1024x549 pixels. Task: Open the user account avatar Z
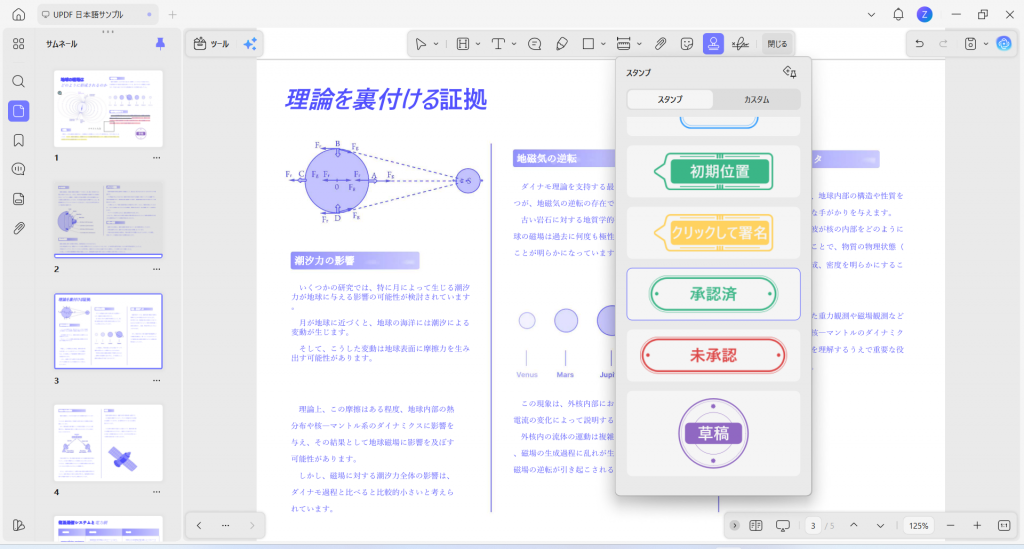[x=924, y=14]
